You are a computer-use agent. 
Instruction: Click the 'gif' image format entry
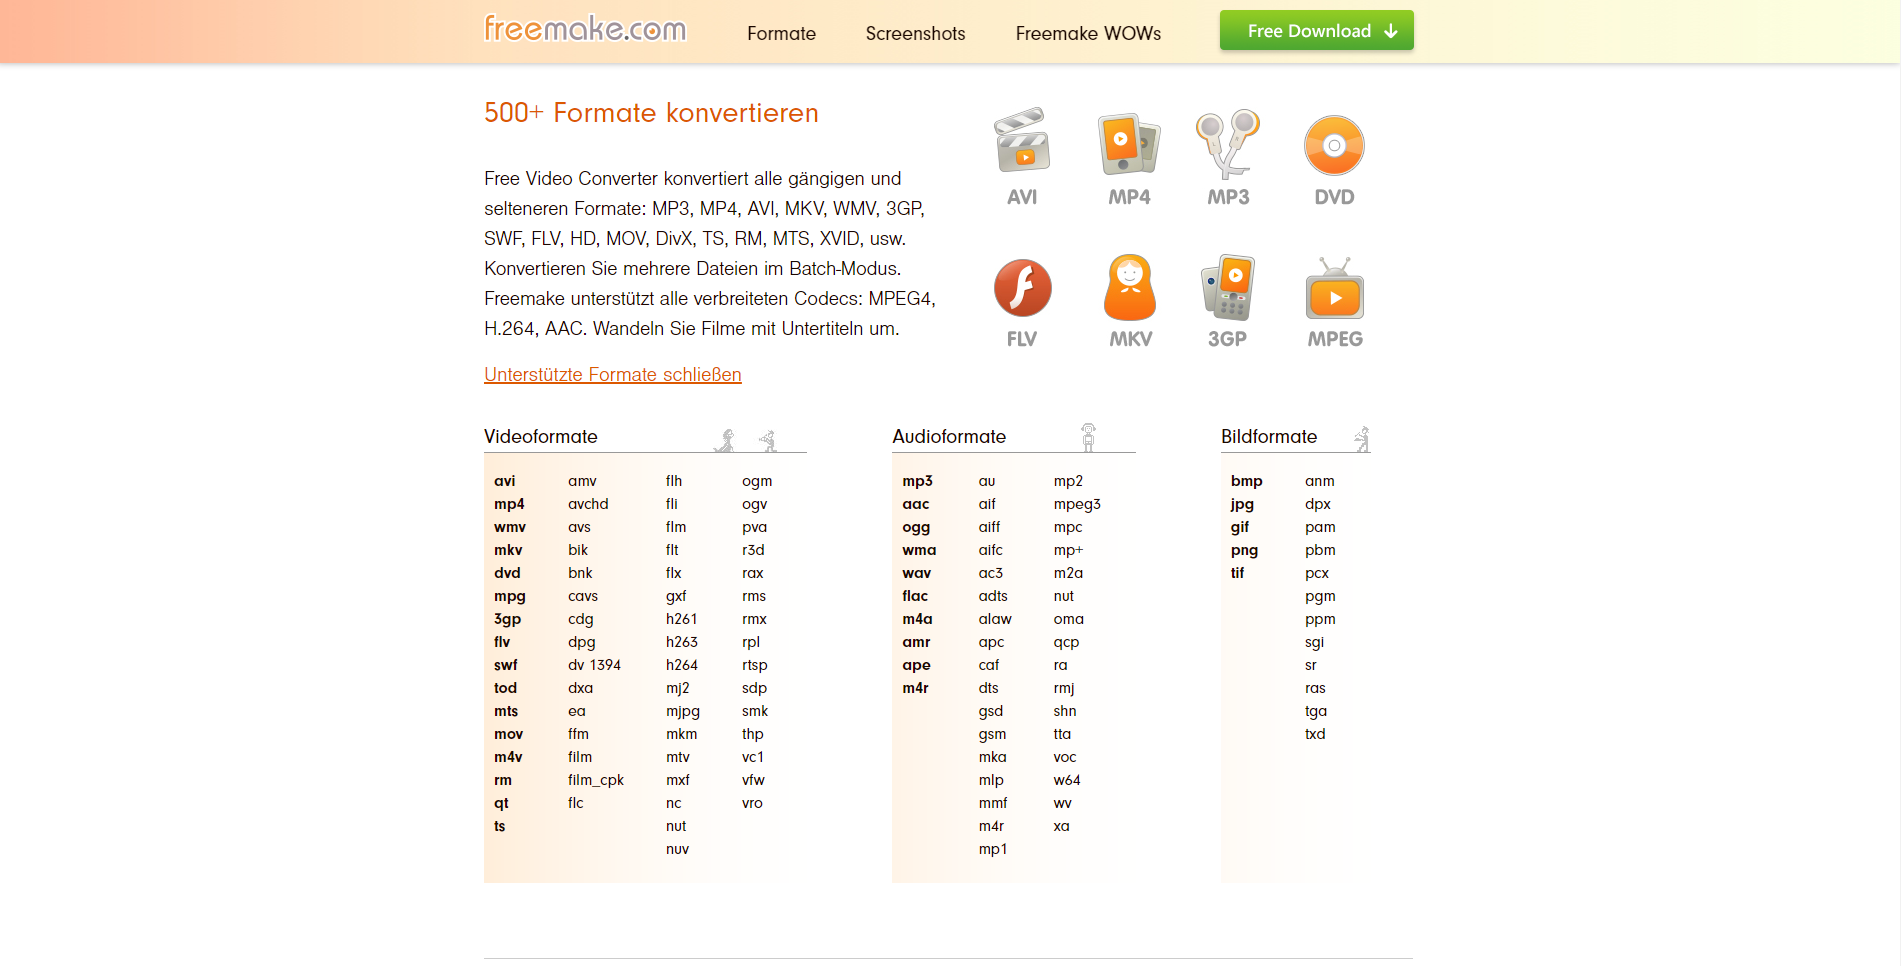(1240, 528)
